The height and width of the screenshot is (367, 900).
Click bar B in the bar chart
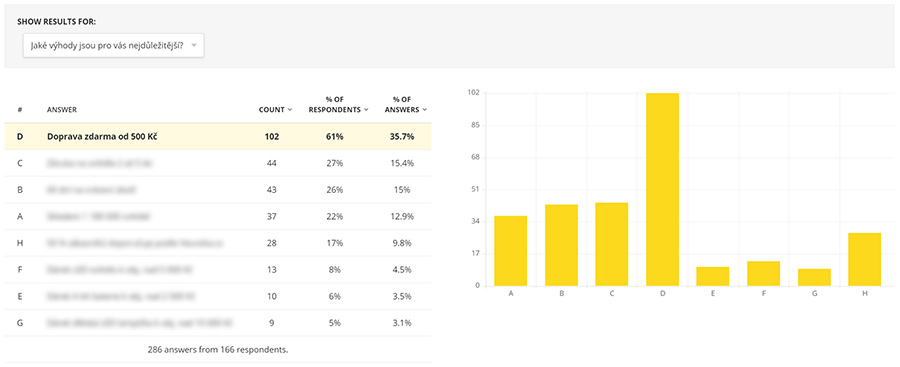pyautogui.click(x=561, y=245)
